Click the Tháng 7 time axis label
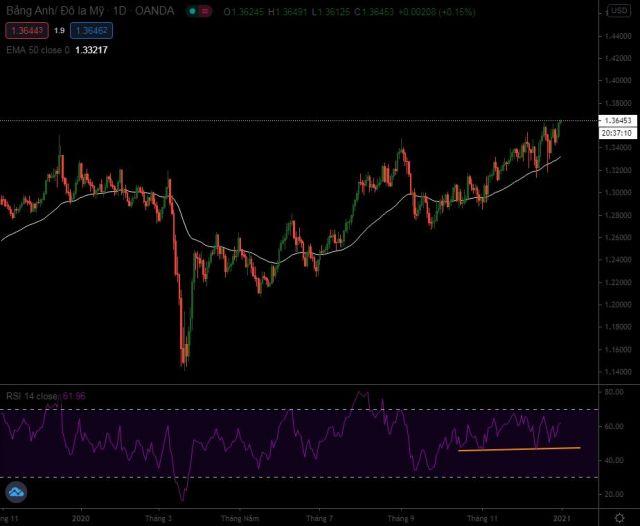This screenshot has width=640, height=526. pos(320,519)
